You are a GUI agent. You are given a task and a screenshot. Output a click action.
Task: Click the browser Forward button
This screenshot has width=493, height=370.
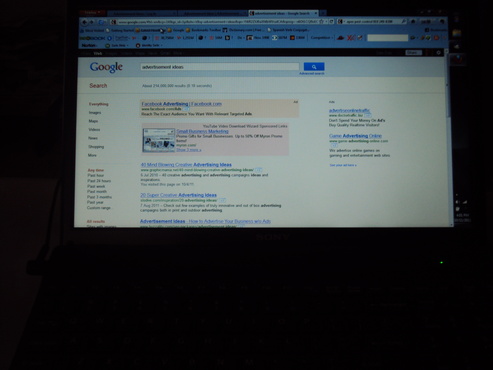point(92,22)
